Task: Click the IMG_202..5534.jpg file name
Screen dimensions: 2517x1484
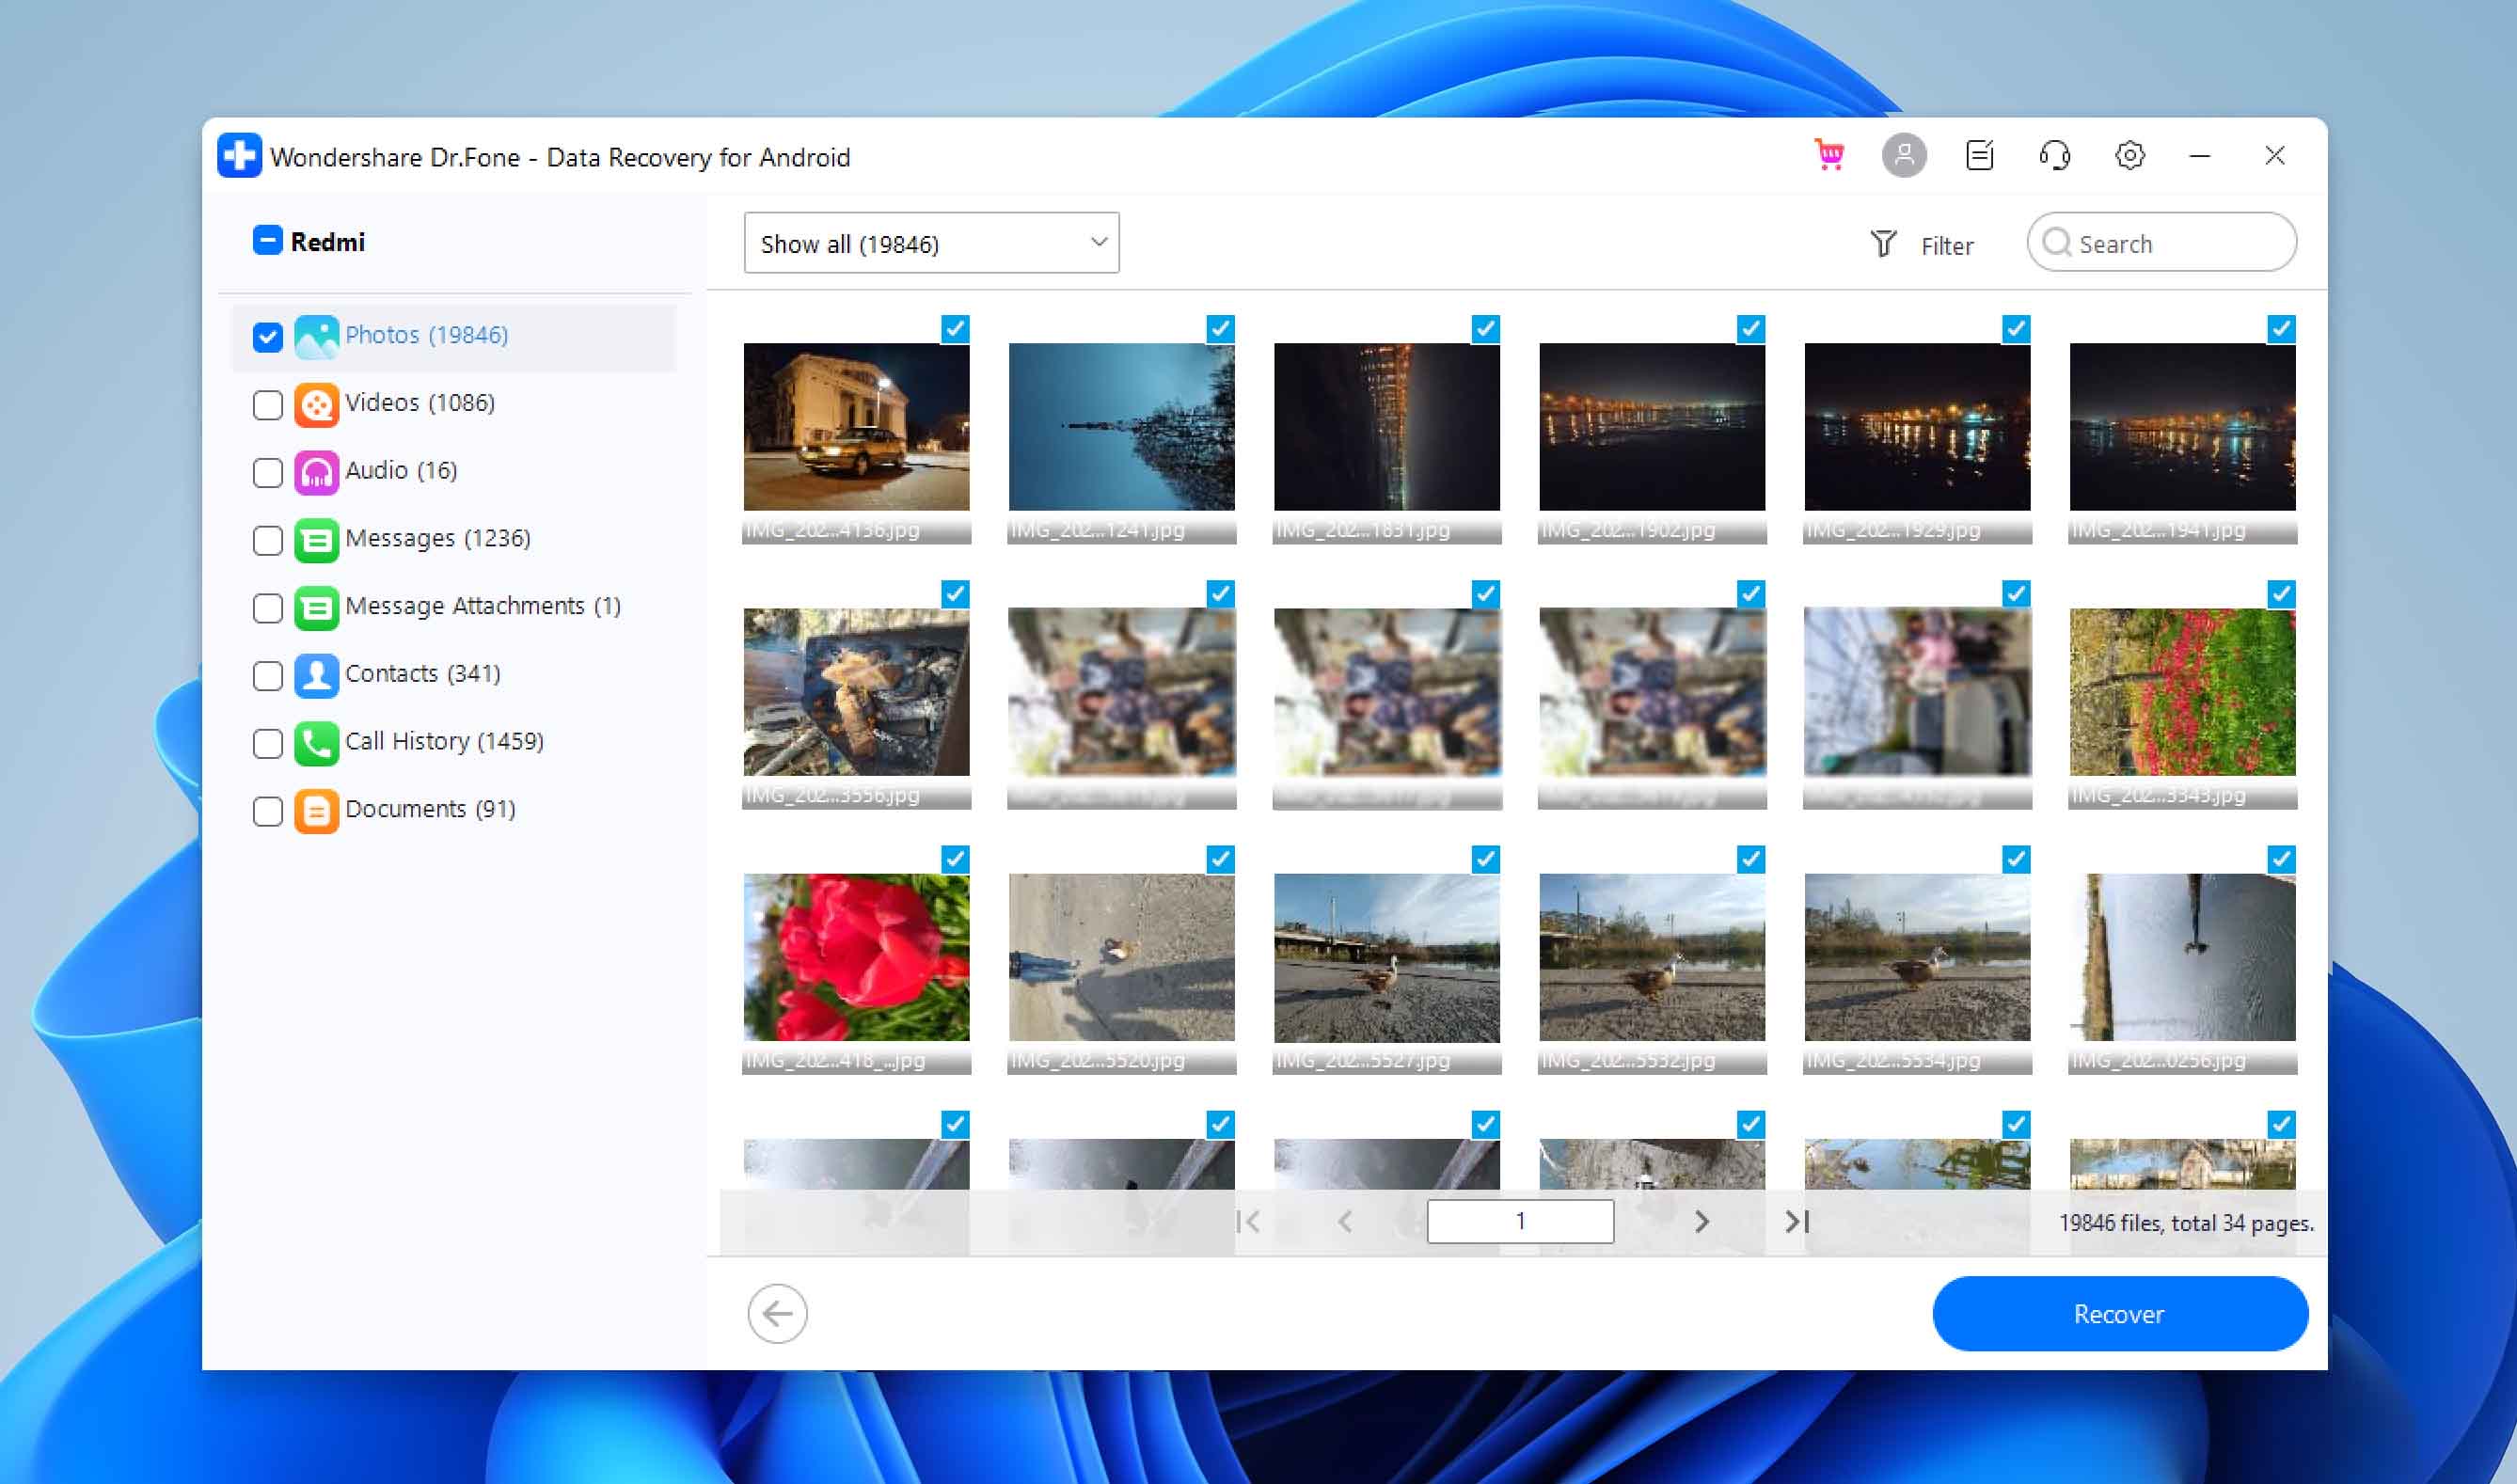Action: pyautogui.click(x=1893, y=1060)
